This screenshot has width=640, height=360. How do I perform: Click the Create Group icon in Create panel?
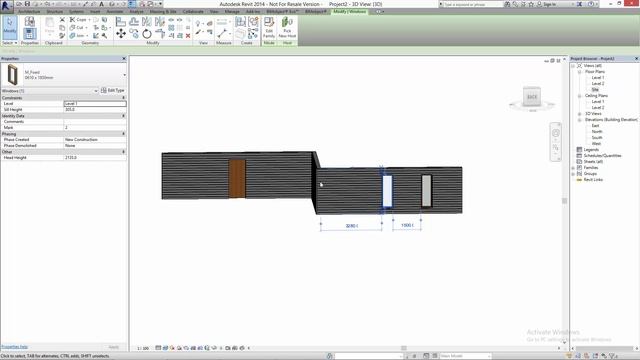tap(253, 21)
